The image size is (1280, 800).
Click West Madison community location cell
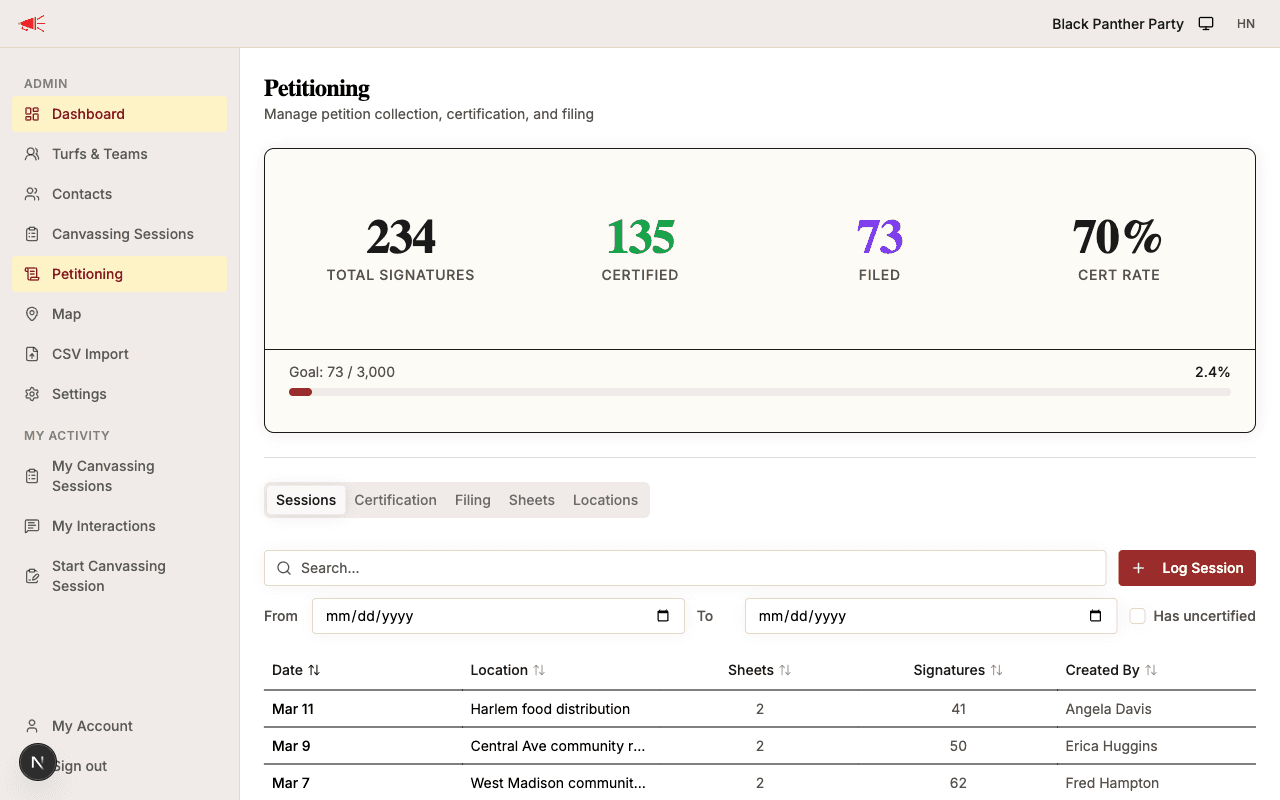(558, 783)
